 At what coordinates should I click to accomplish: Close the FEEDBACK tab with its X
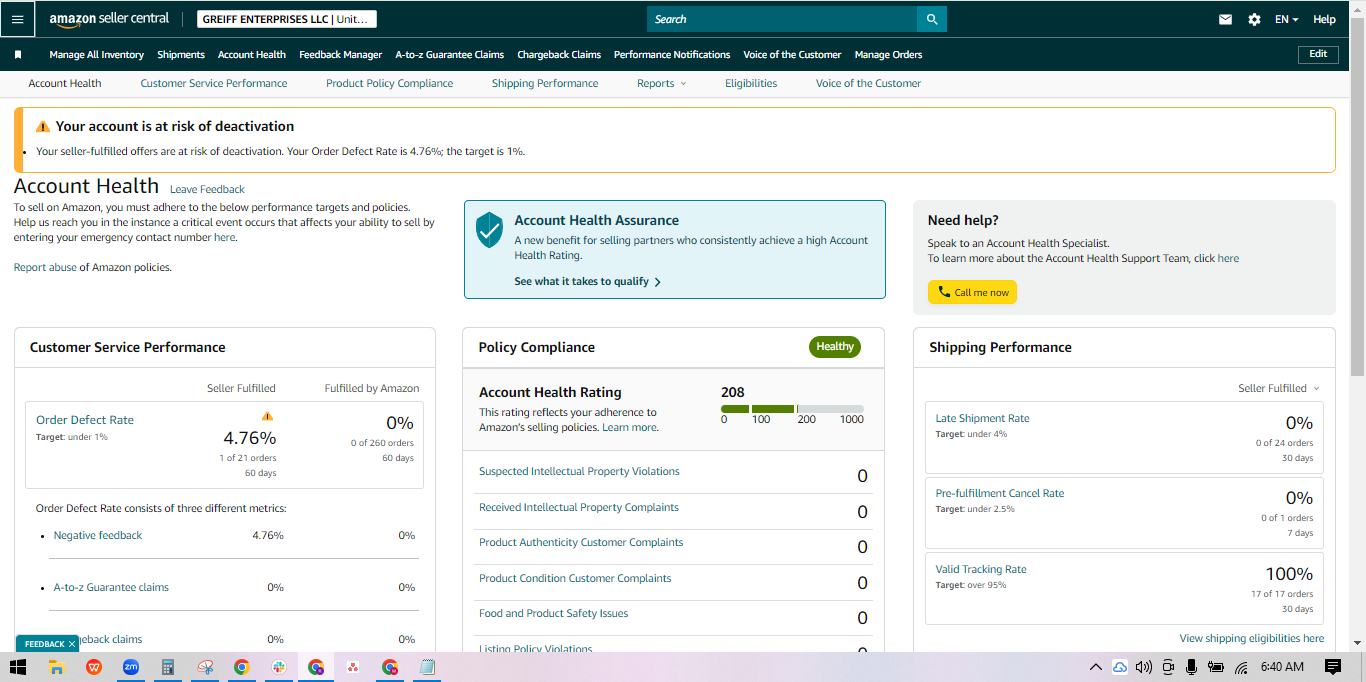point(72,644)
